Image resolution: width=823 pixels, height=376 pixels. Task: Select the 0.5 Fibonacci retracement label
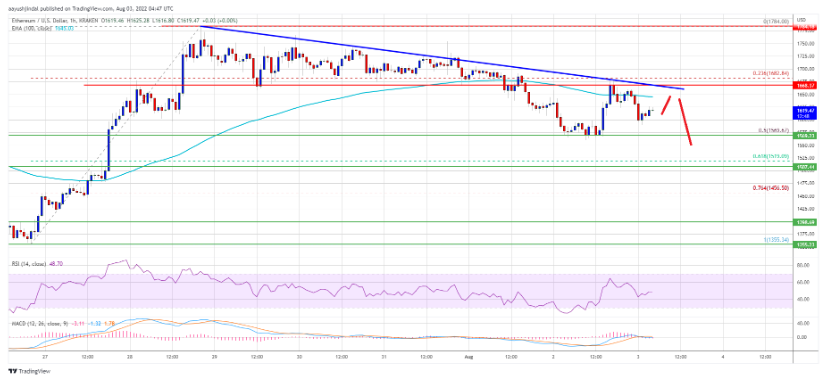[x=773, y=131]
